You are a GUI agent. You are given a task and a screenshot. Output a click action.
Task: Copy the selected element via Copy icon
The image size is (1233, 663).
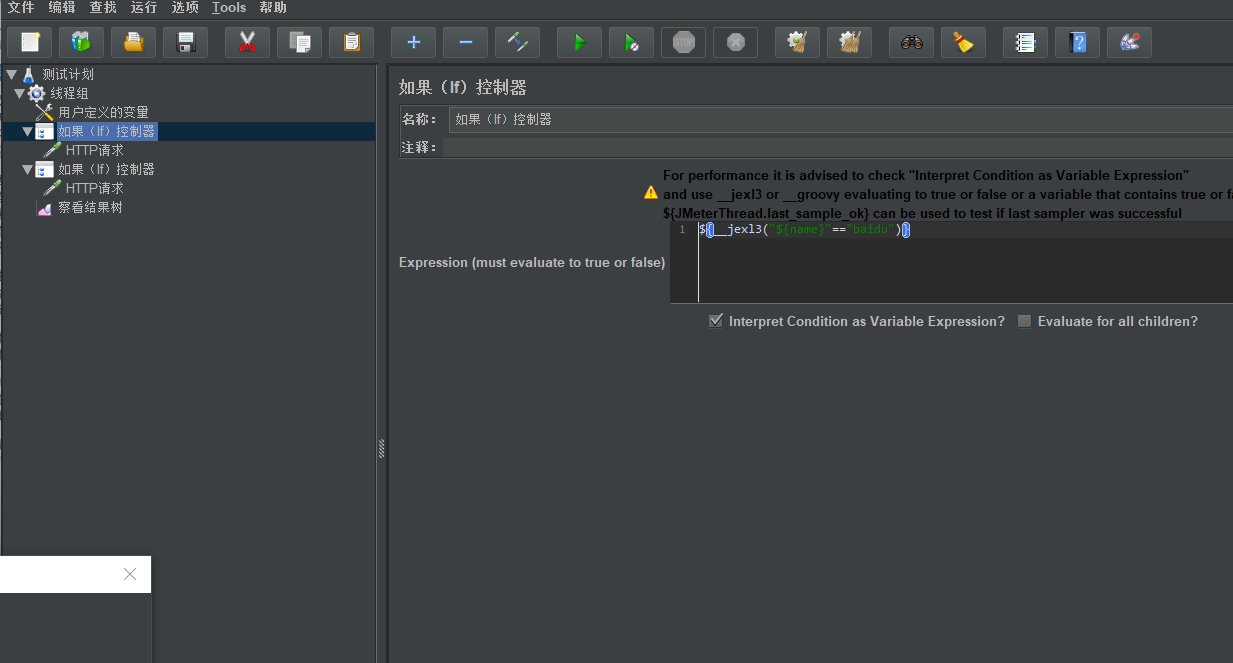point(300,42)
